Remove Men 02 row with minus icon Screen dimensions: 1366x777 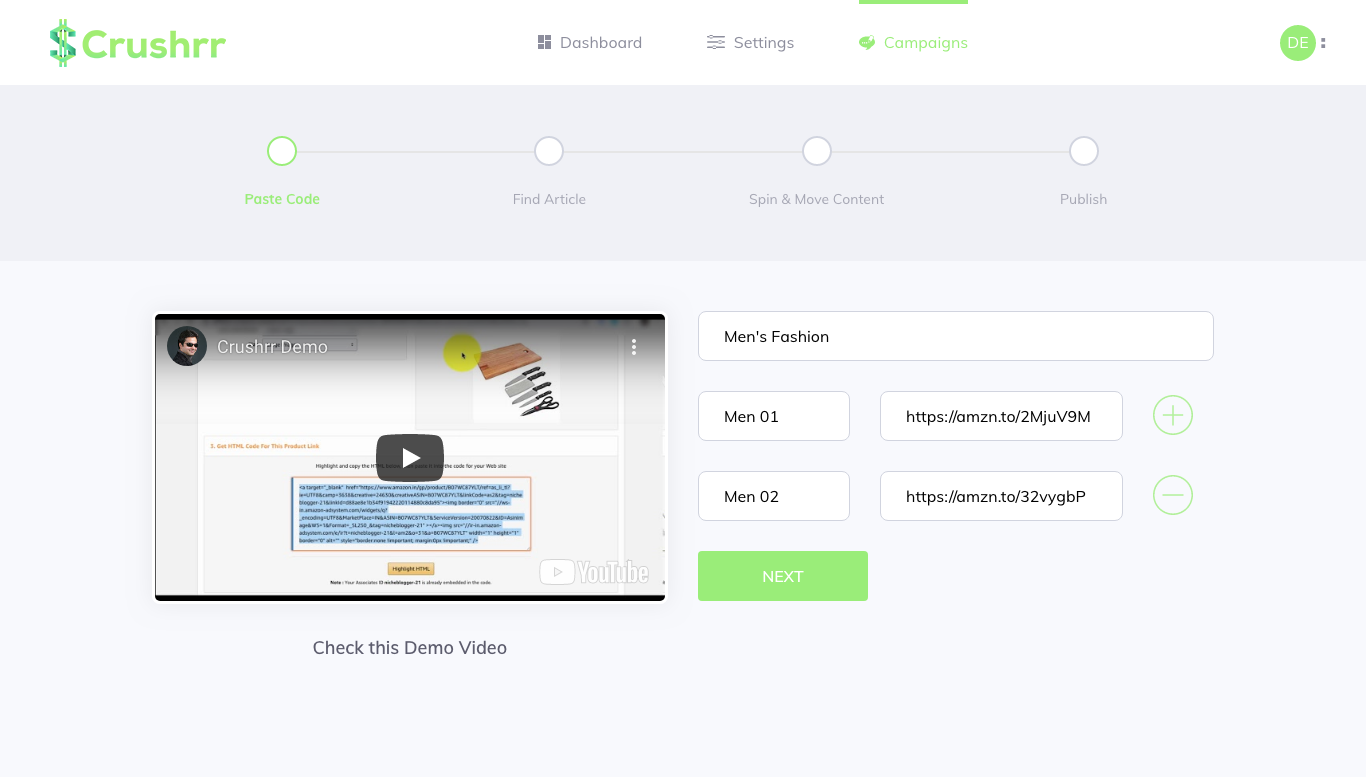point(1173,495)
